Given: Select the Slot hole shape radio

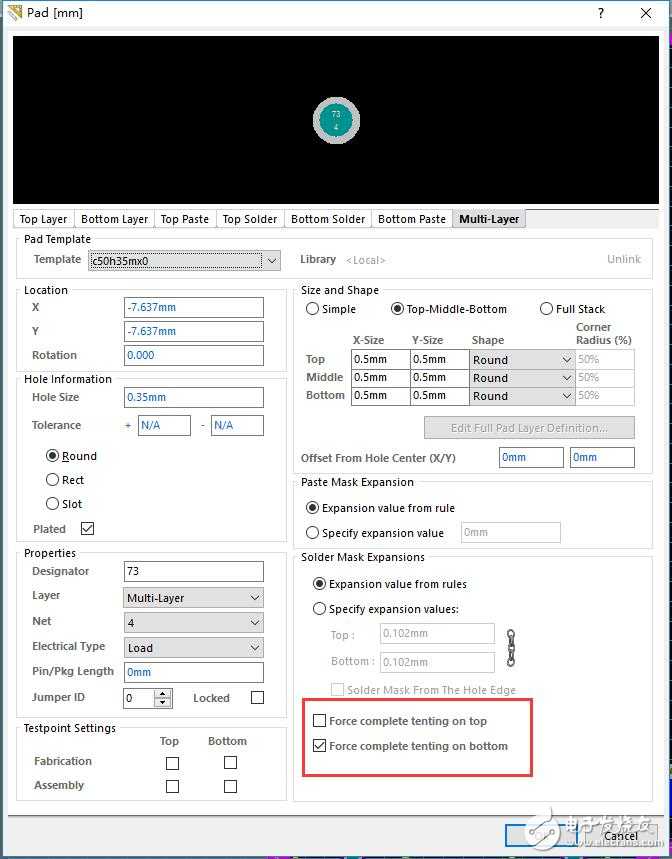Looking at the screenshot, I should pyautogui.click(x=64, y=503).
